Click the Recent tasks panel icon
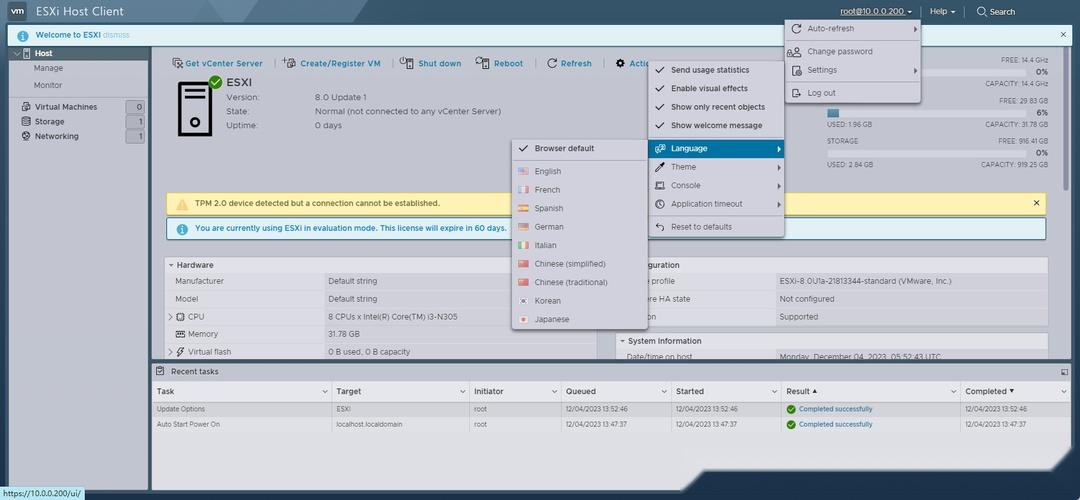This screenshot has width=1080, height=500. (160, 371)
